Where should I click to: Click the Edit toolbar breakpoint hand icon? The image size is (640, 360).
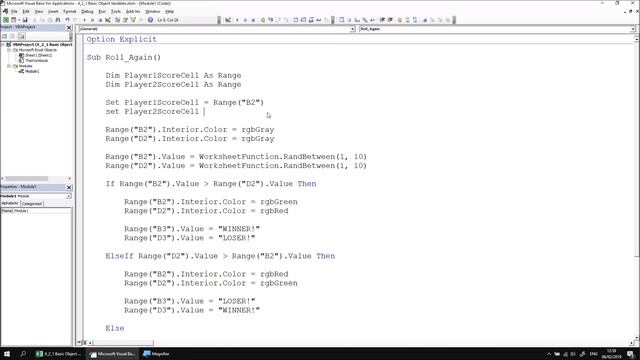400,20
